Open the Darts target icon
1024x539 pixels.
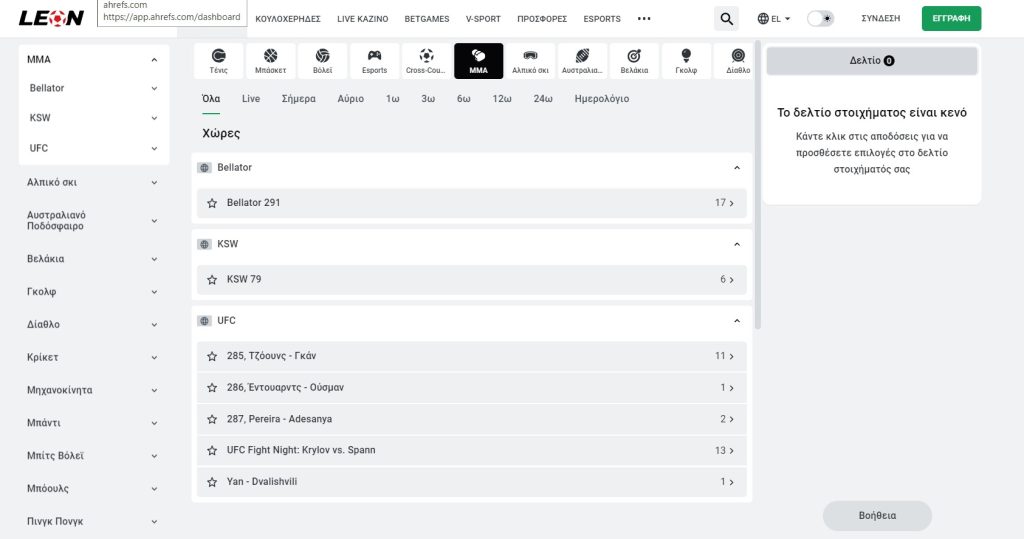pyautogui.click(x=634, y=61)
